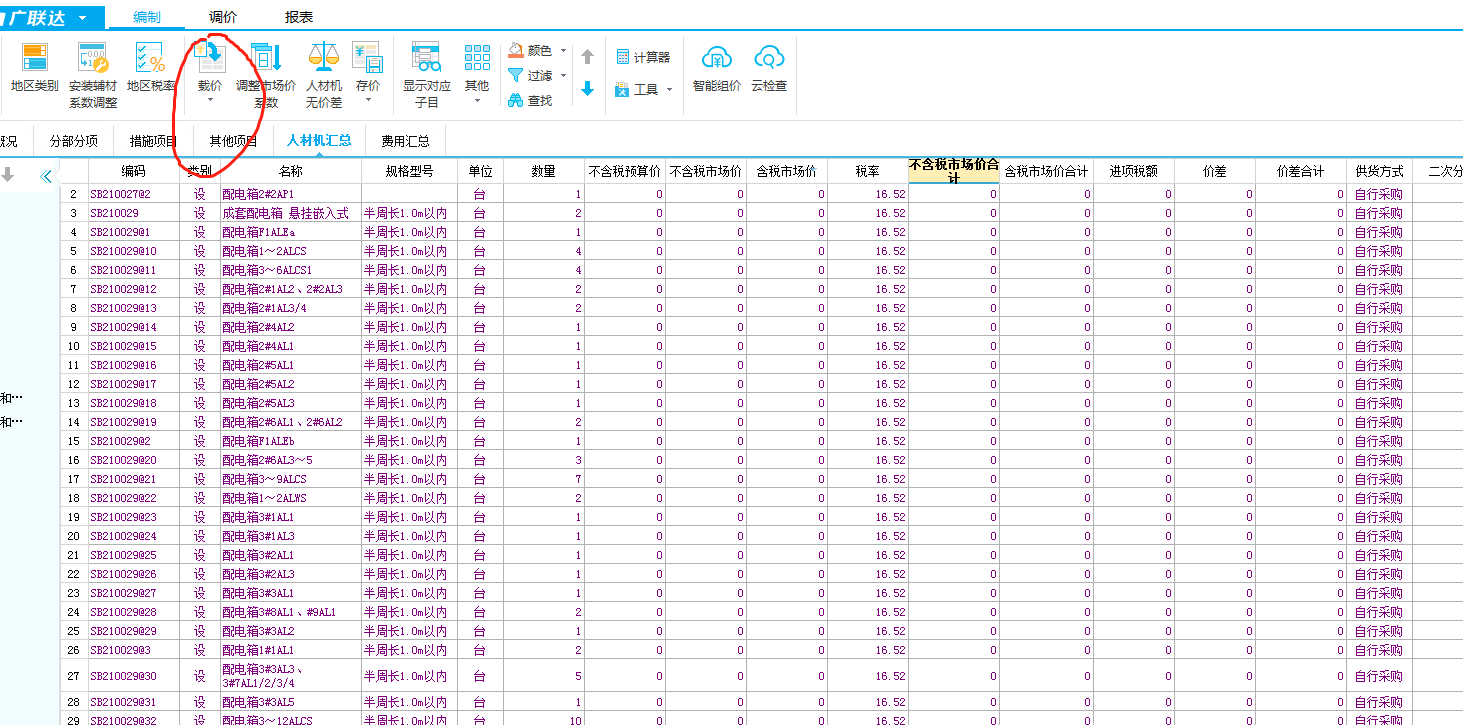Click the 过滤 filter funnel tool
1463x725 pixels.
(530, 75)
